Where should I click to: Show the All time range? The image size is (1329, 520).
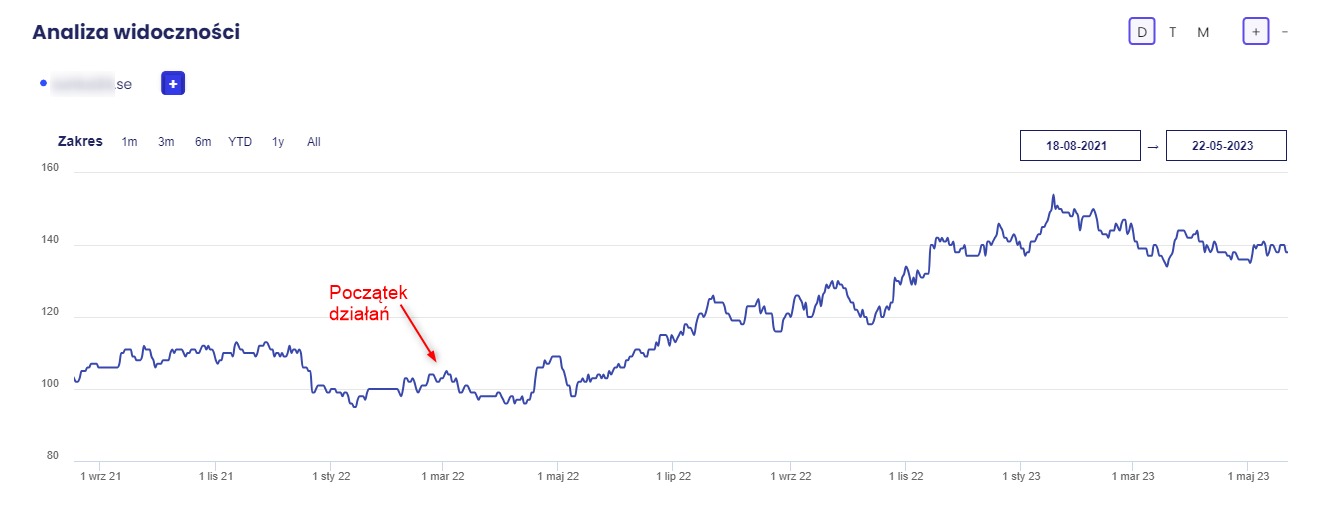314,142
